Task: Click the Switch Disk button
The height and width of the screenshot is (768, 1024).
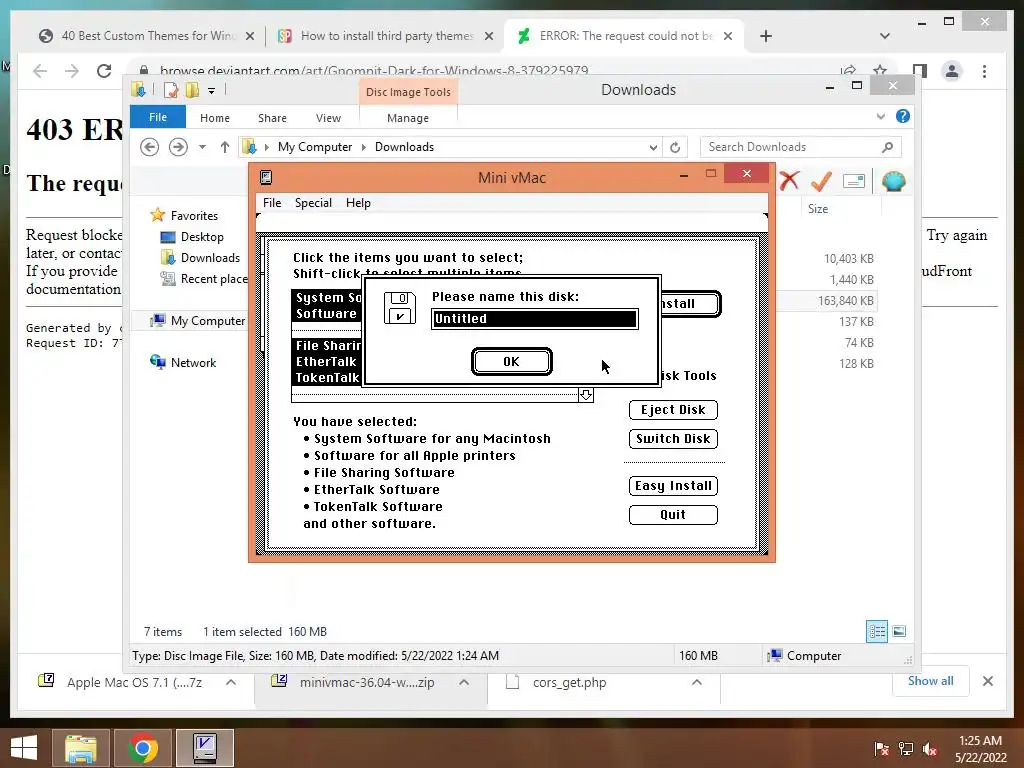Action: 673,438
